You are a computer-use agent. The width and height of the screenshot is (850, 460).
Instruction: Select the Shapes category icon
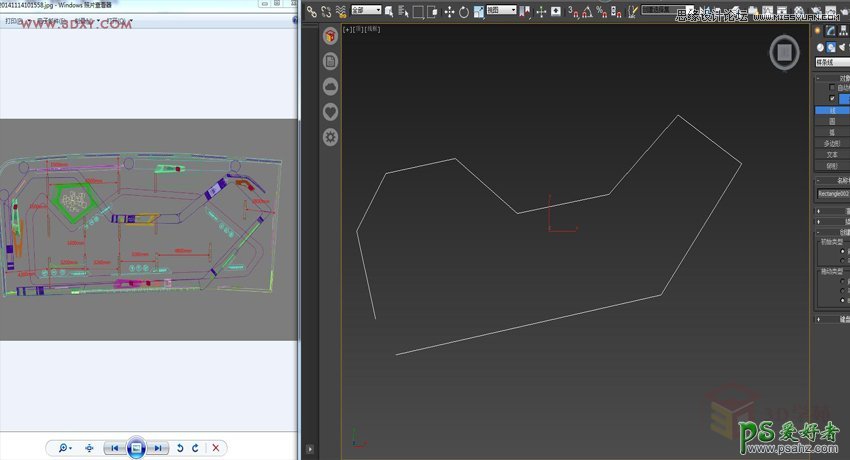[x=831, y=48]
